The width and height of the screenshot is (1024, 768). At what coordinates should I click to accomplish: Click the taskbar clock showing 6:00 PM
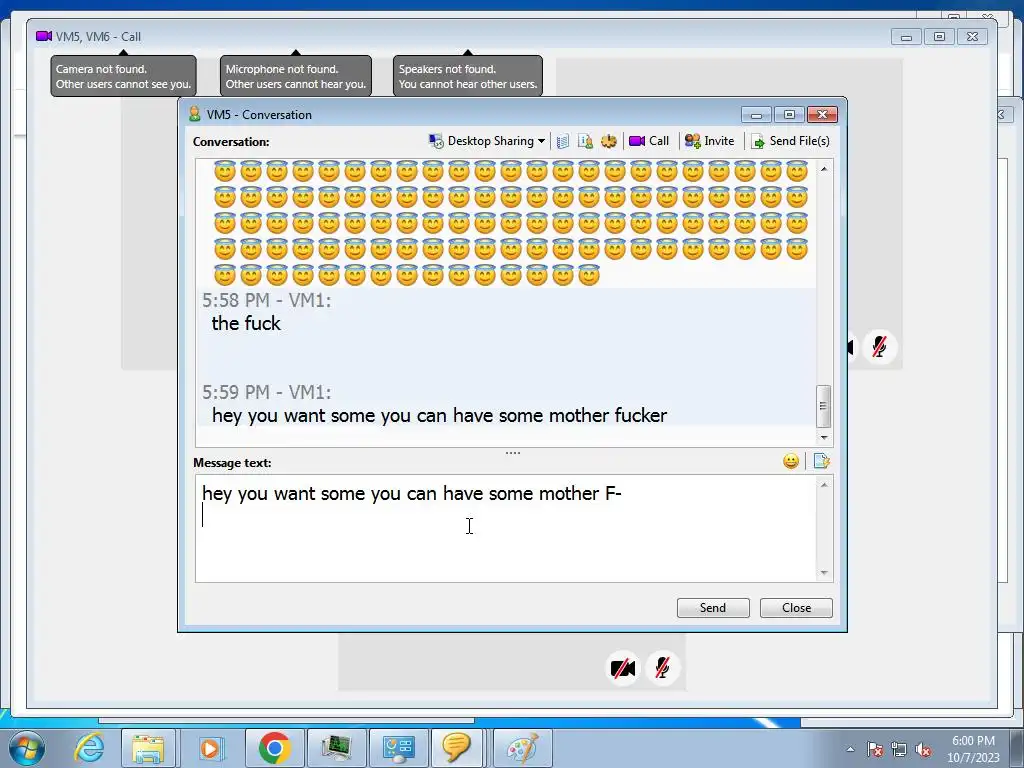973,749
